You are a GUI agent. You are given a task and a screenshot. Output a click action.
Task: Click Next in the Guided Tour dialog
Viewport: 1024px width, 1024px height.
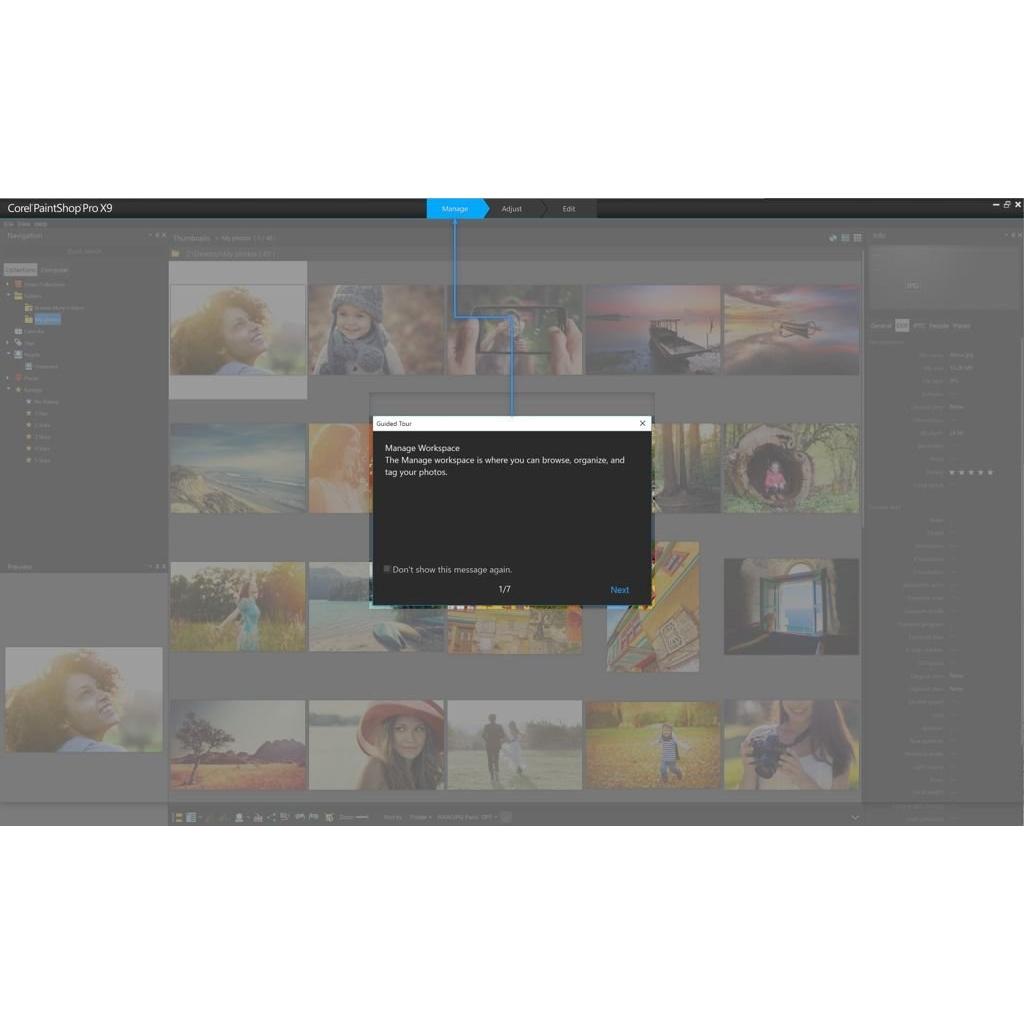click(619, 590)
